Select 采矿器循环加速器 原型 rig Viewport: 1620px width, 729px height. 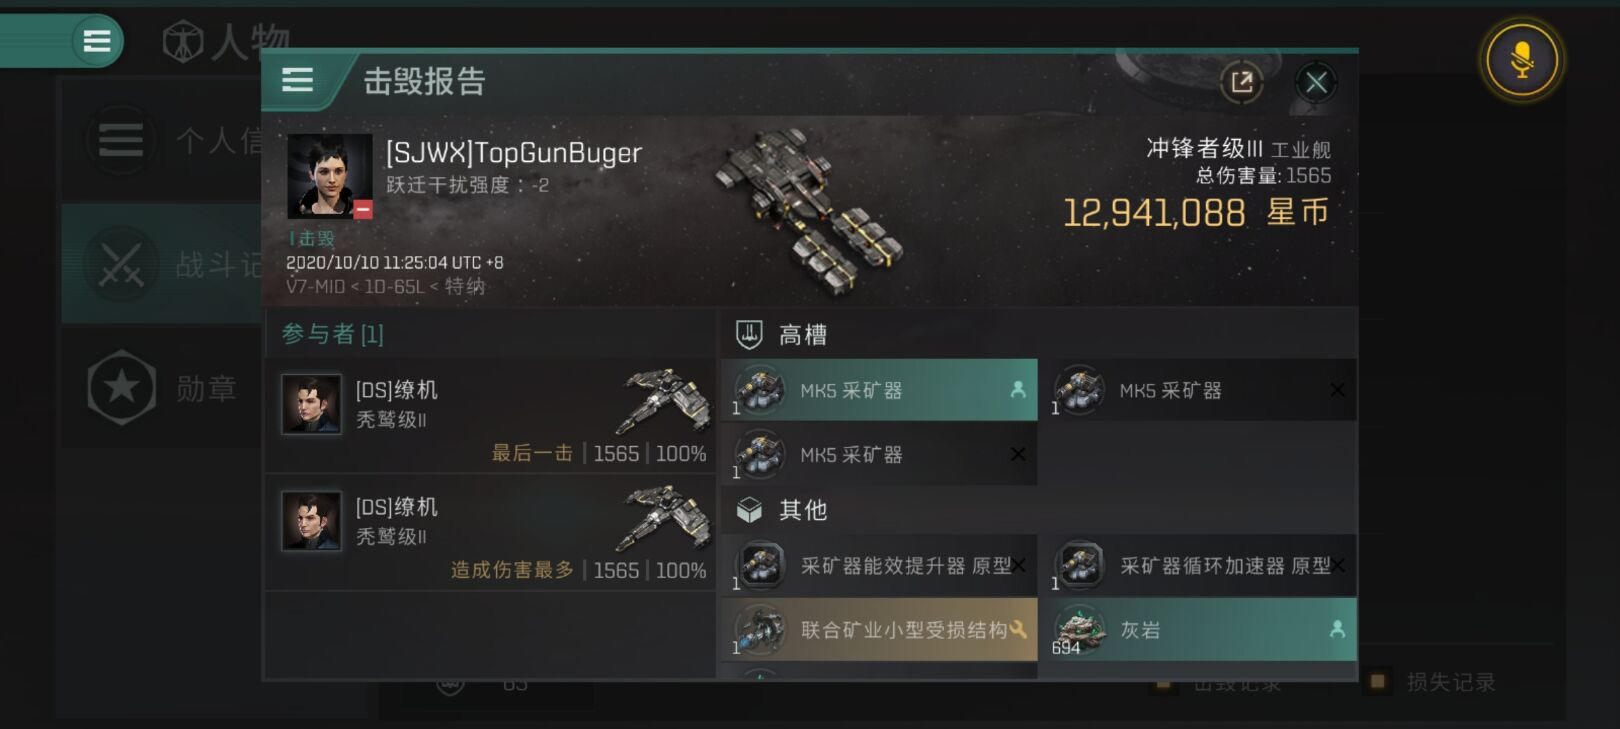(1199, 566)
